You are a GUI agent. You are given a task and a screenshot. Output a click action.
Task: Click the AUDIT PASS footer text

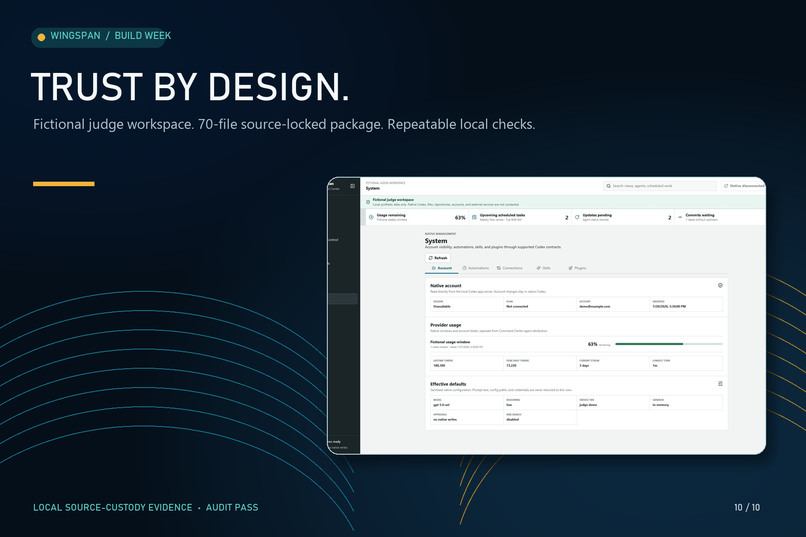[232, 508]
